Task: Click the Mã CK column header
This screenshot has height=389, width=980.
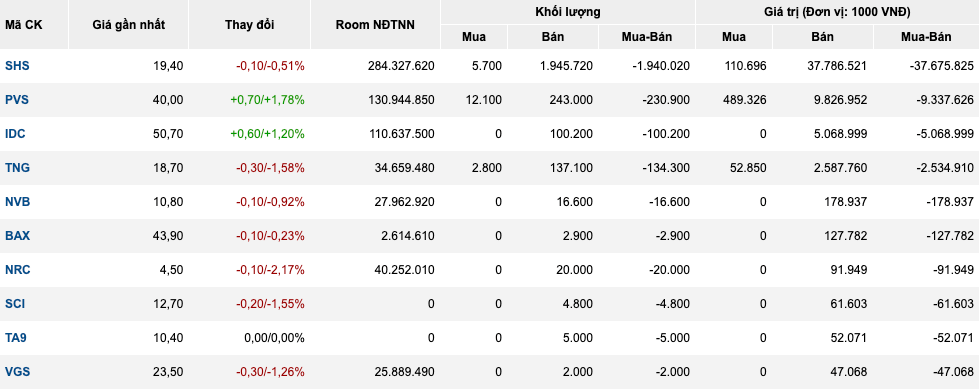Action: [x=24, y=25]
